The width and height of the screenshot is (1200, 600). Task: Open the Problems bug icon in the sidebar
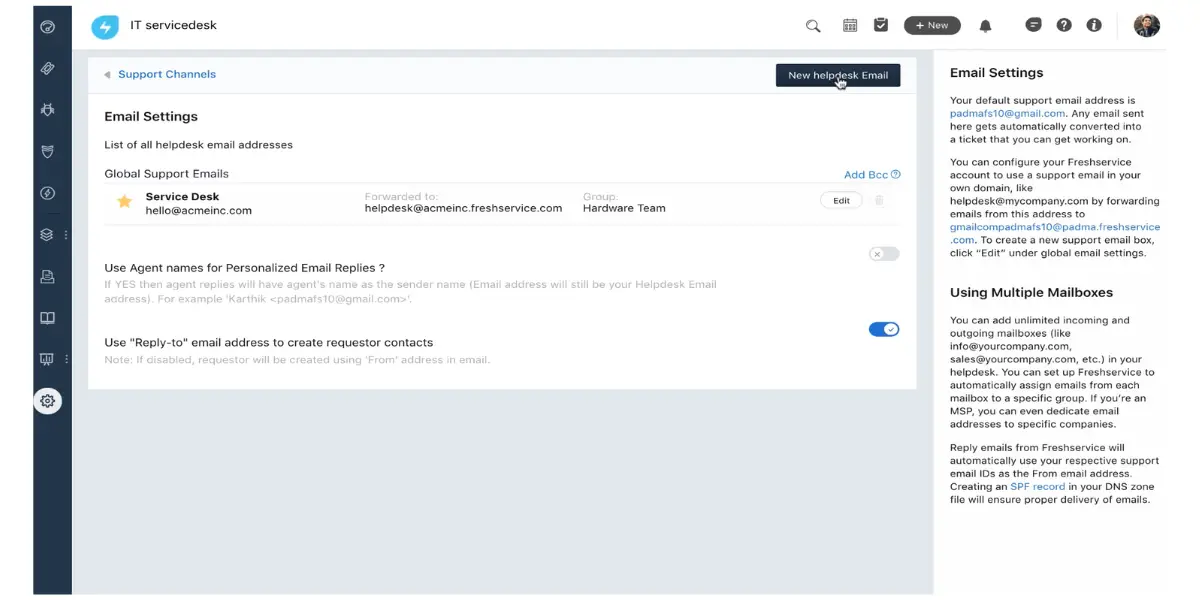point(47,109)
